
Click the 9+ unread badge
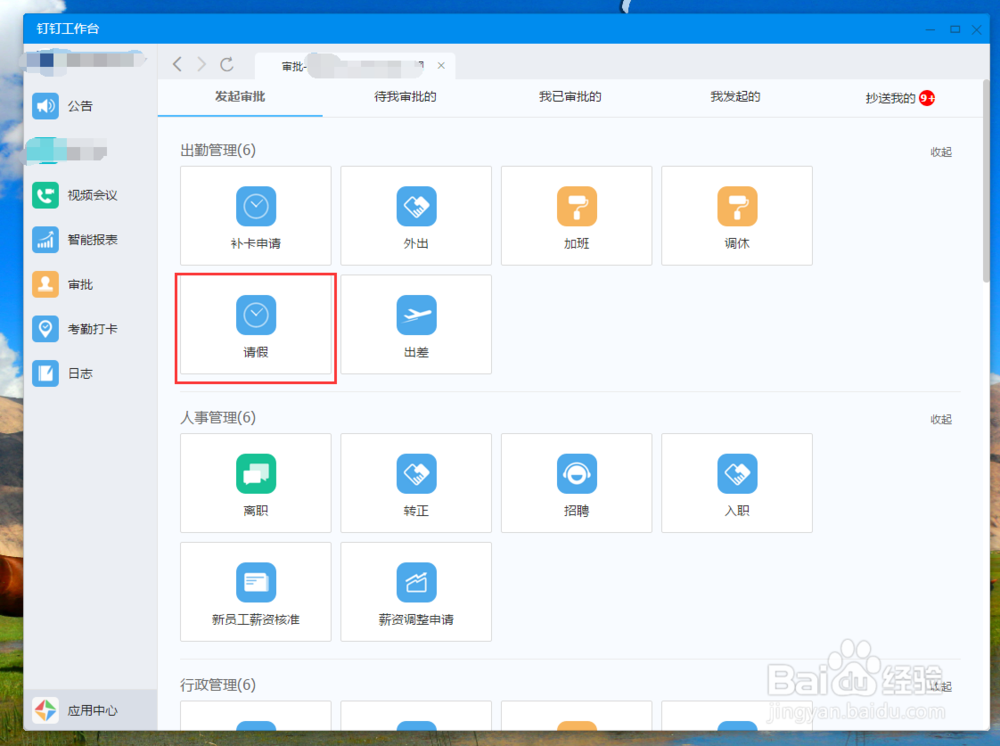(x=927, y=98)
